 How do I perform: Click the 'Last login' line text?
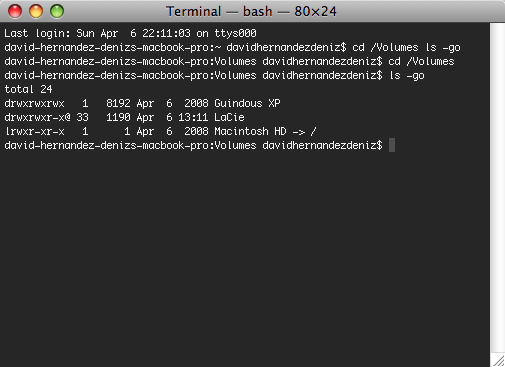[x=130, y=33]
